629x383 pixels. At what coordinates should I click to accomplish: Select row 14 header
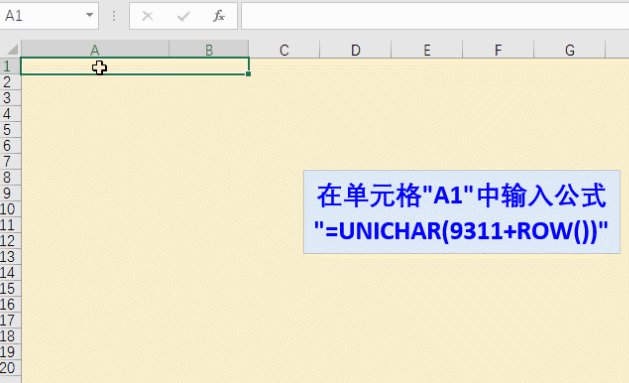click(10, 273)
